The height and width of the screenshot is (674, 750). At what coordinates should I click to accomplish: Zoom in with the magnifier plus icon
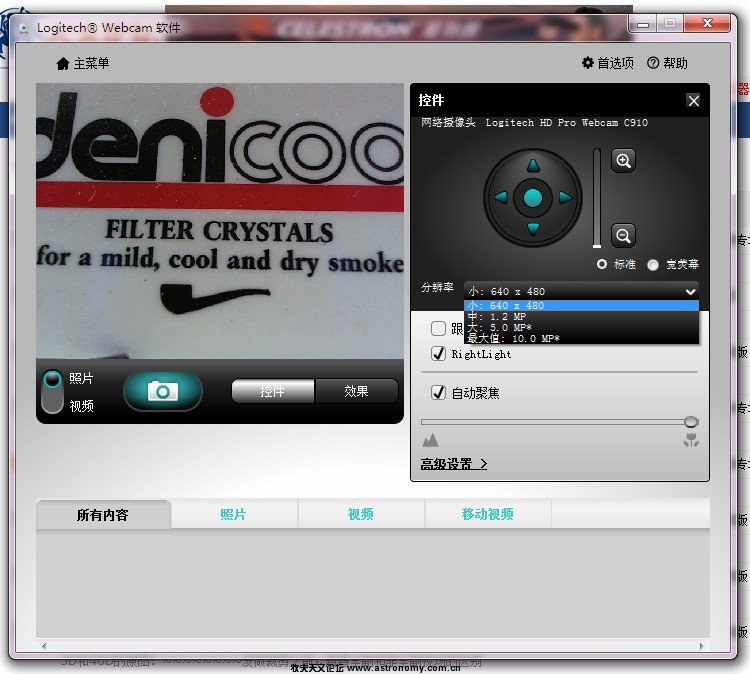[623, 161]
